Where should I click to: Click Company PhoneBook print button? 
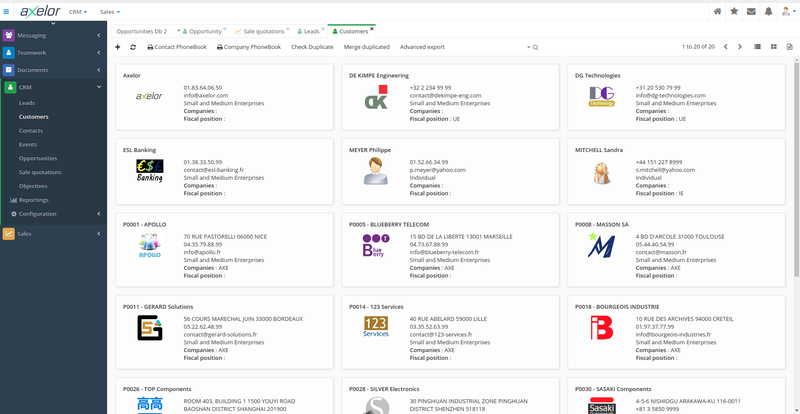pyautogui.click(x=249, y=47)
